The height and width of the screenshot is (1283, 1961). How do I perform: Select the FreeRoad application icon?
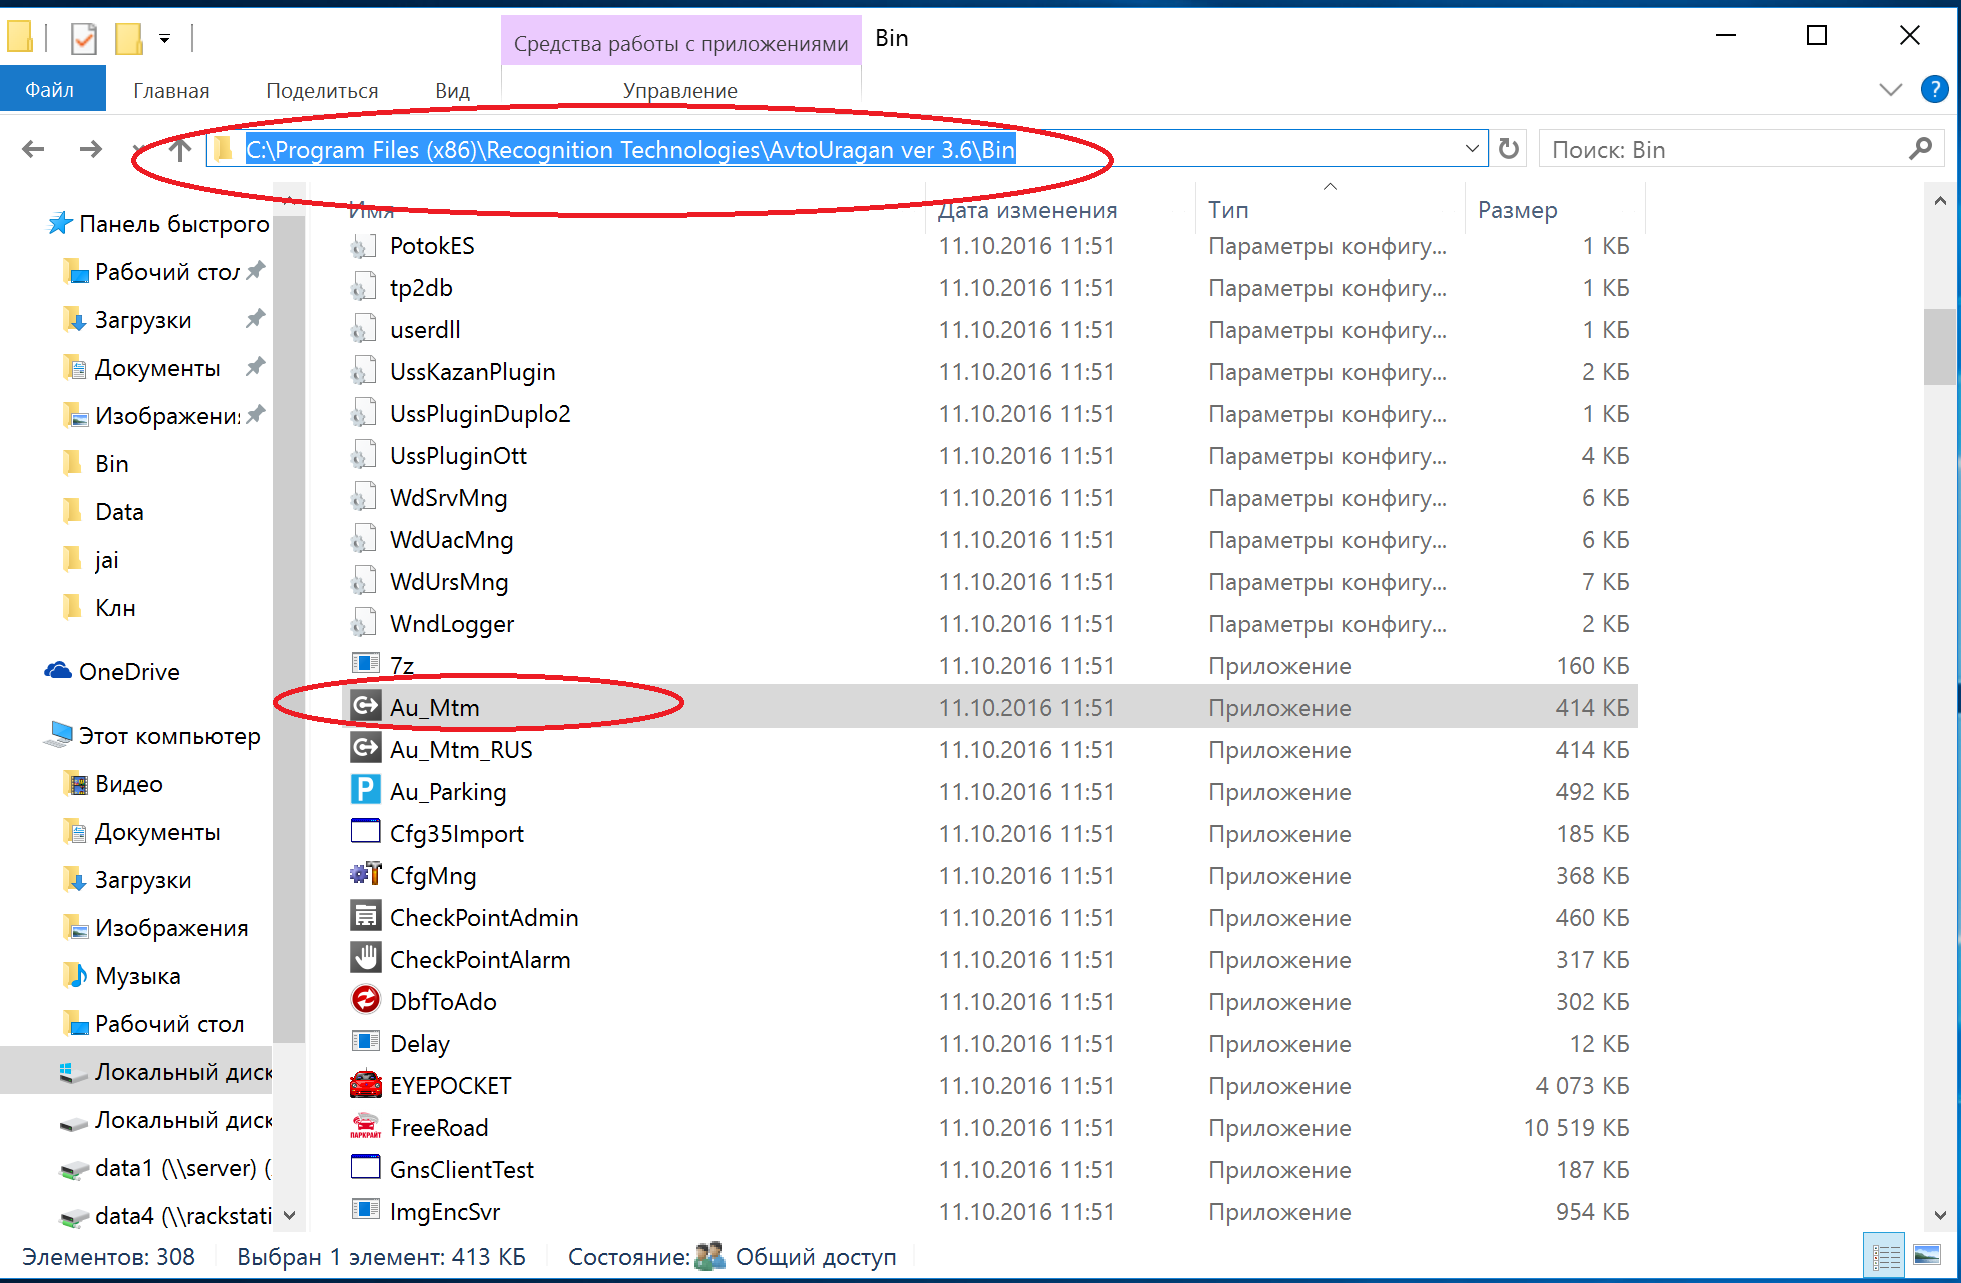tap(365, 1127)
